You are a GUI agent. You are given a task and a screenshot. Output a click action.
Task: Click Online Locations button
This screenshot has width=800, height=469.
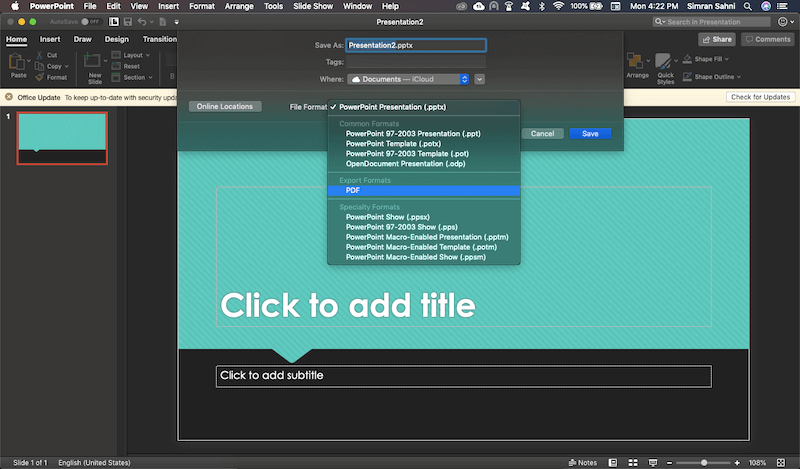[x=225, y=106]
